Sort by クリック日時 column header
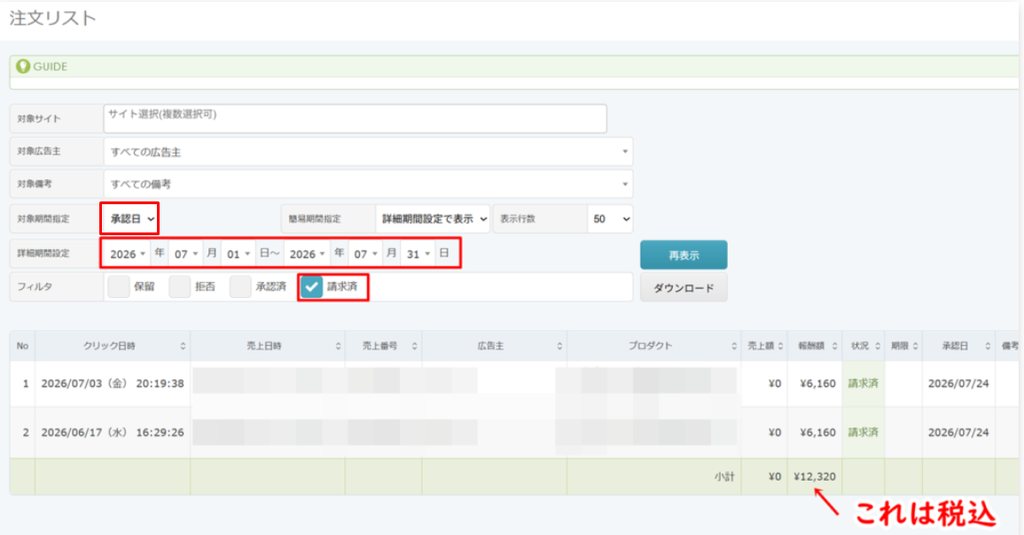Image resolution: width=1024 pixels, height=535 pixels. (x=112, y=346)
